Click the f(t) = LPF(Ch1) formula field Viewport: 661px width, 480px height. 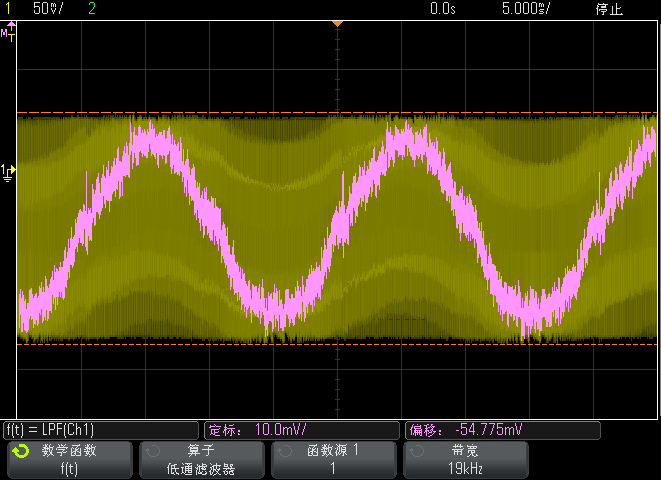[x=100, y=430]
